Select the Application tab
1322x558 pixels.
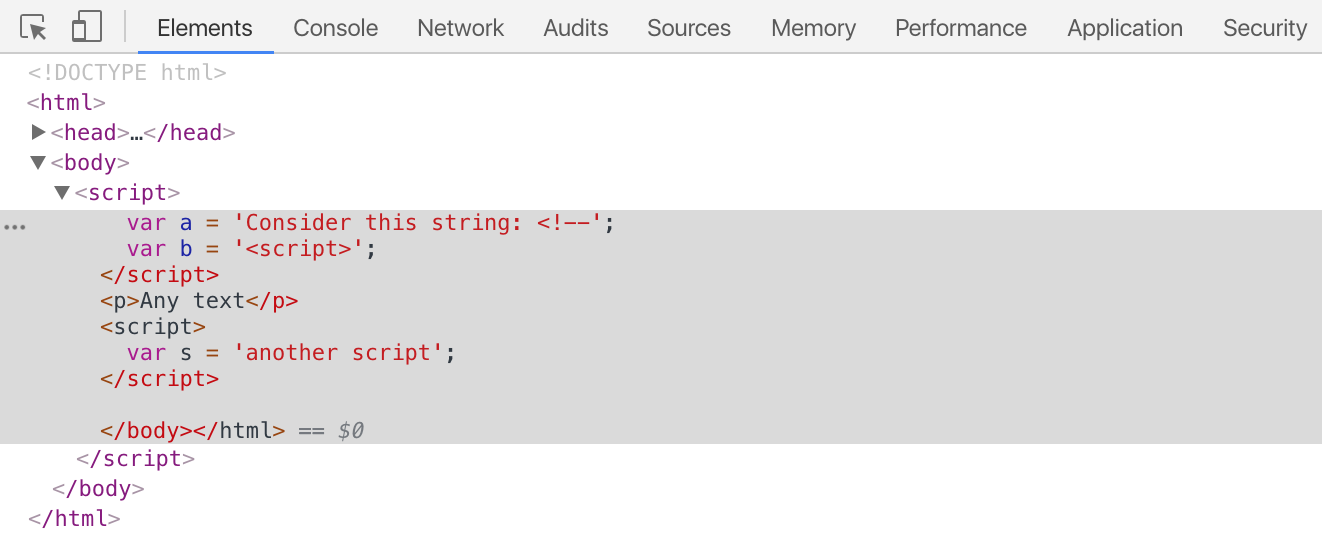click(x=1124, y=28)
